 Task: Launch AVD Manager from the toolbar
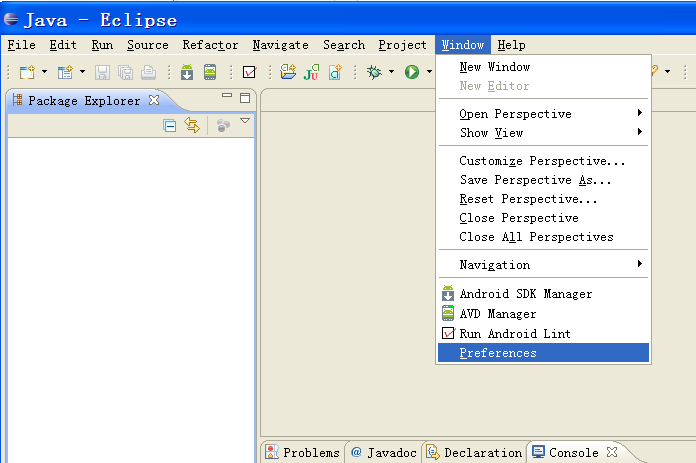210,72
